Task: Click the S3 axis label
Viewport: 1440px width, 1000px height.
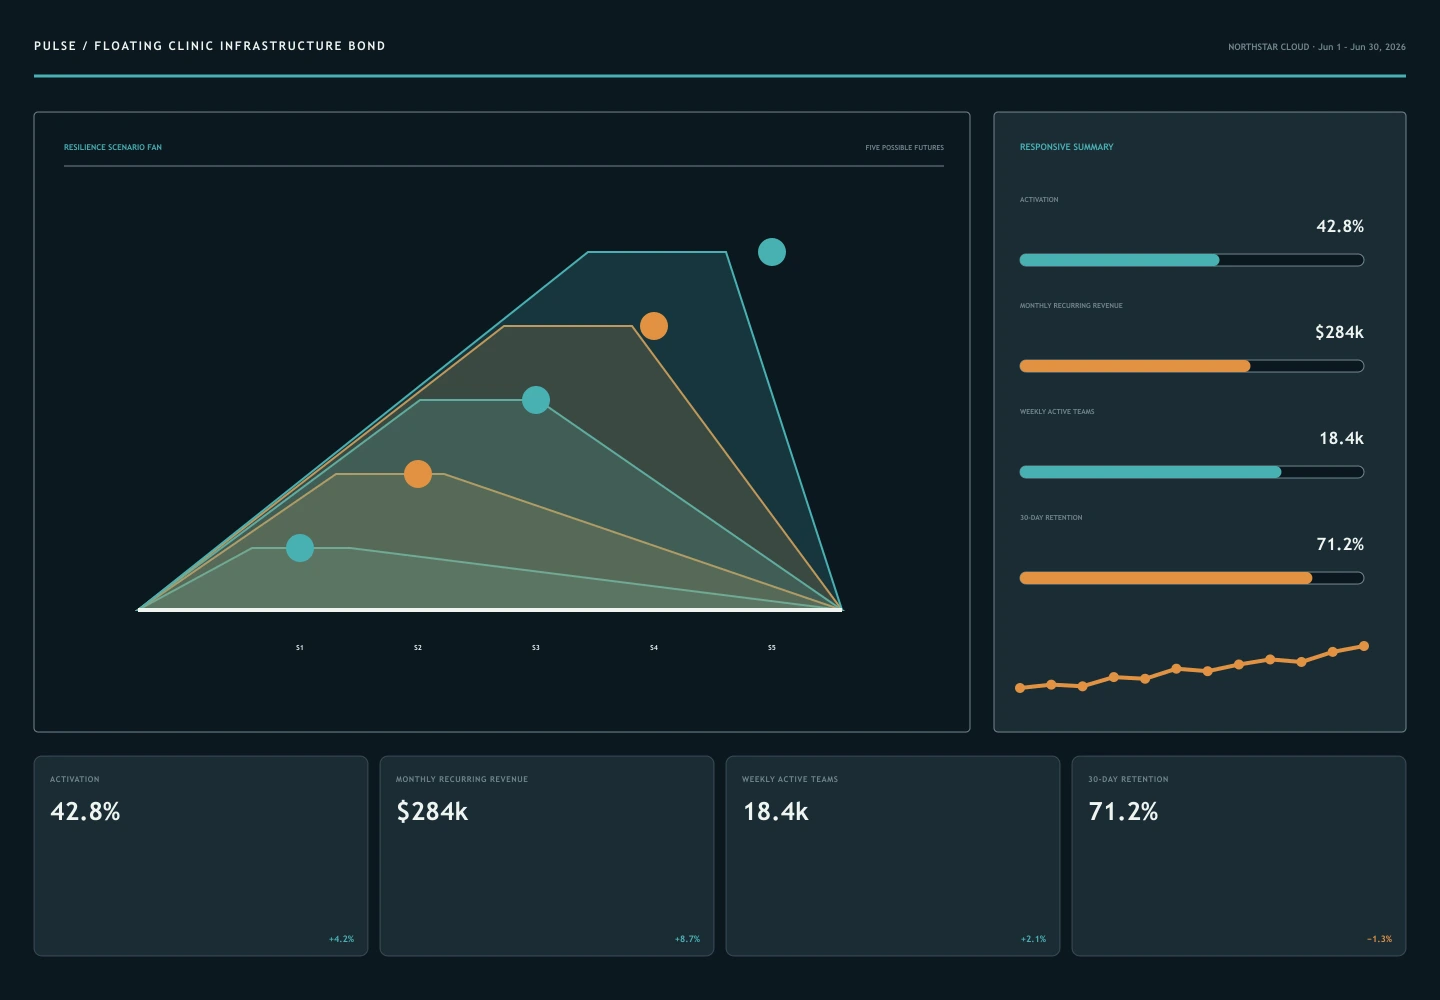Action: [536, 648]
